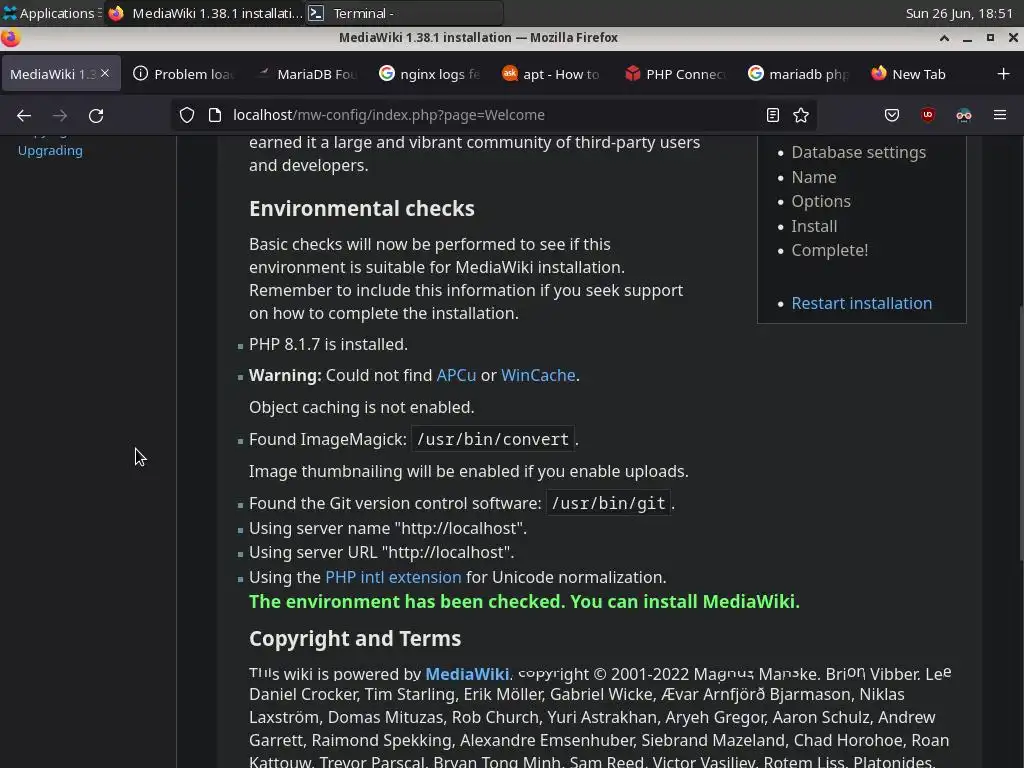This screenshot has width=1024, height=768.
Task: Click the Firefox logo in title bar
Action: (x=10, y=38)
